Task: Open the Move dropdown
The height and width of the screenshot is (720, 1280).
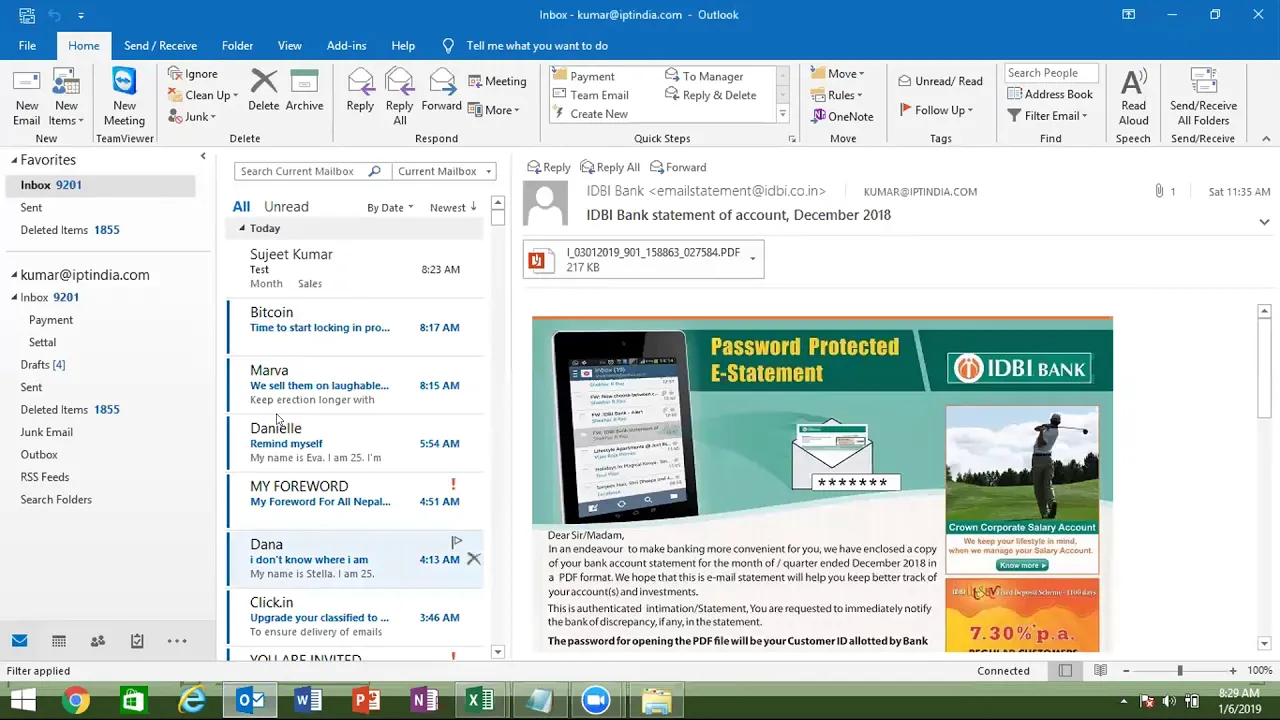Action: 837,73
